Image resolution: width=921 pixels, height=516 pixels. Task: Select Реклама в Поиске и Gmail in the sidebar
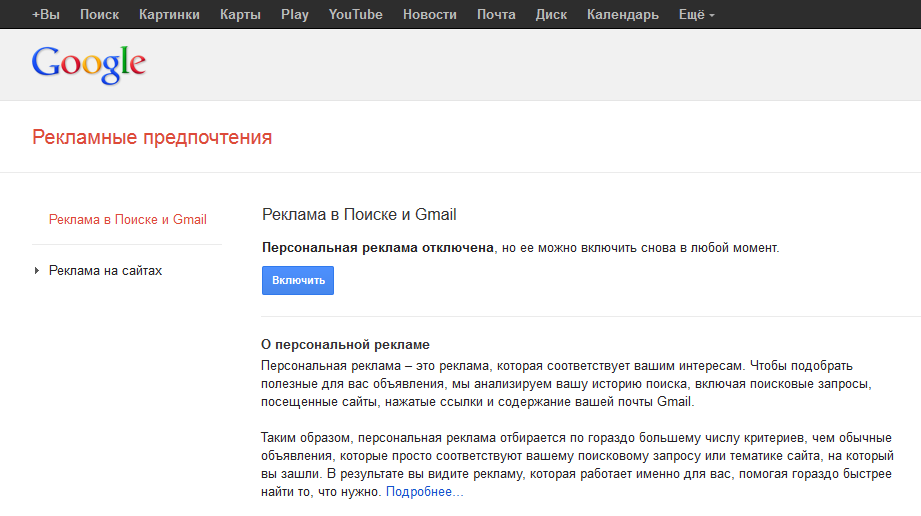[x=127, y=220]
